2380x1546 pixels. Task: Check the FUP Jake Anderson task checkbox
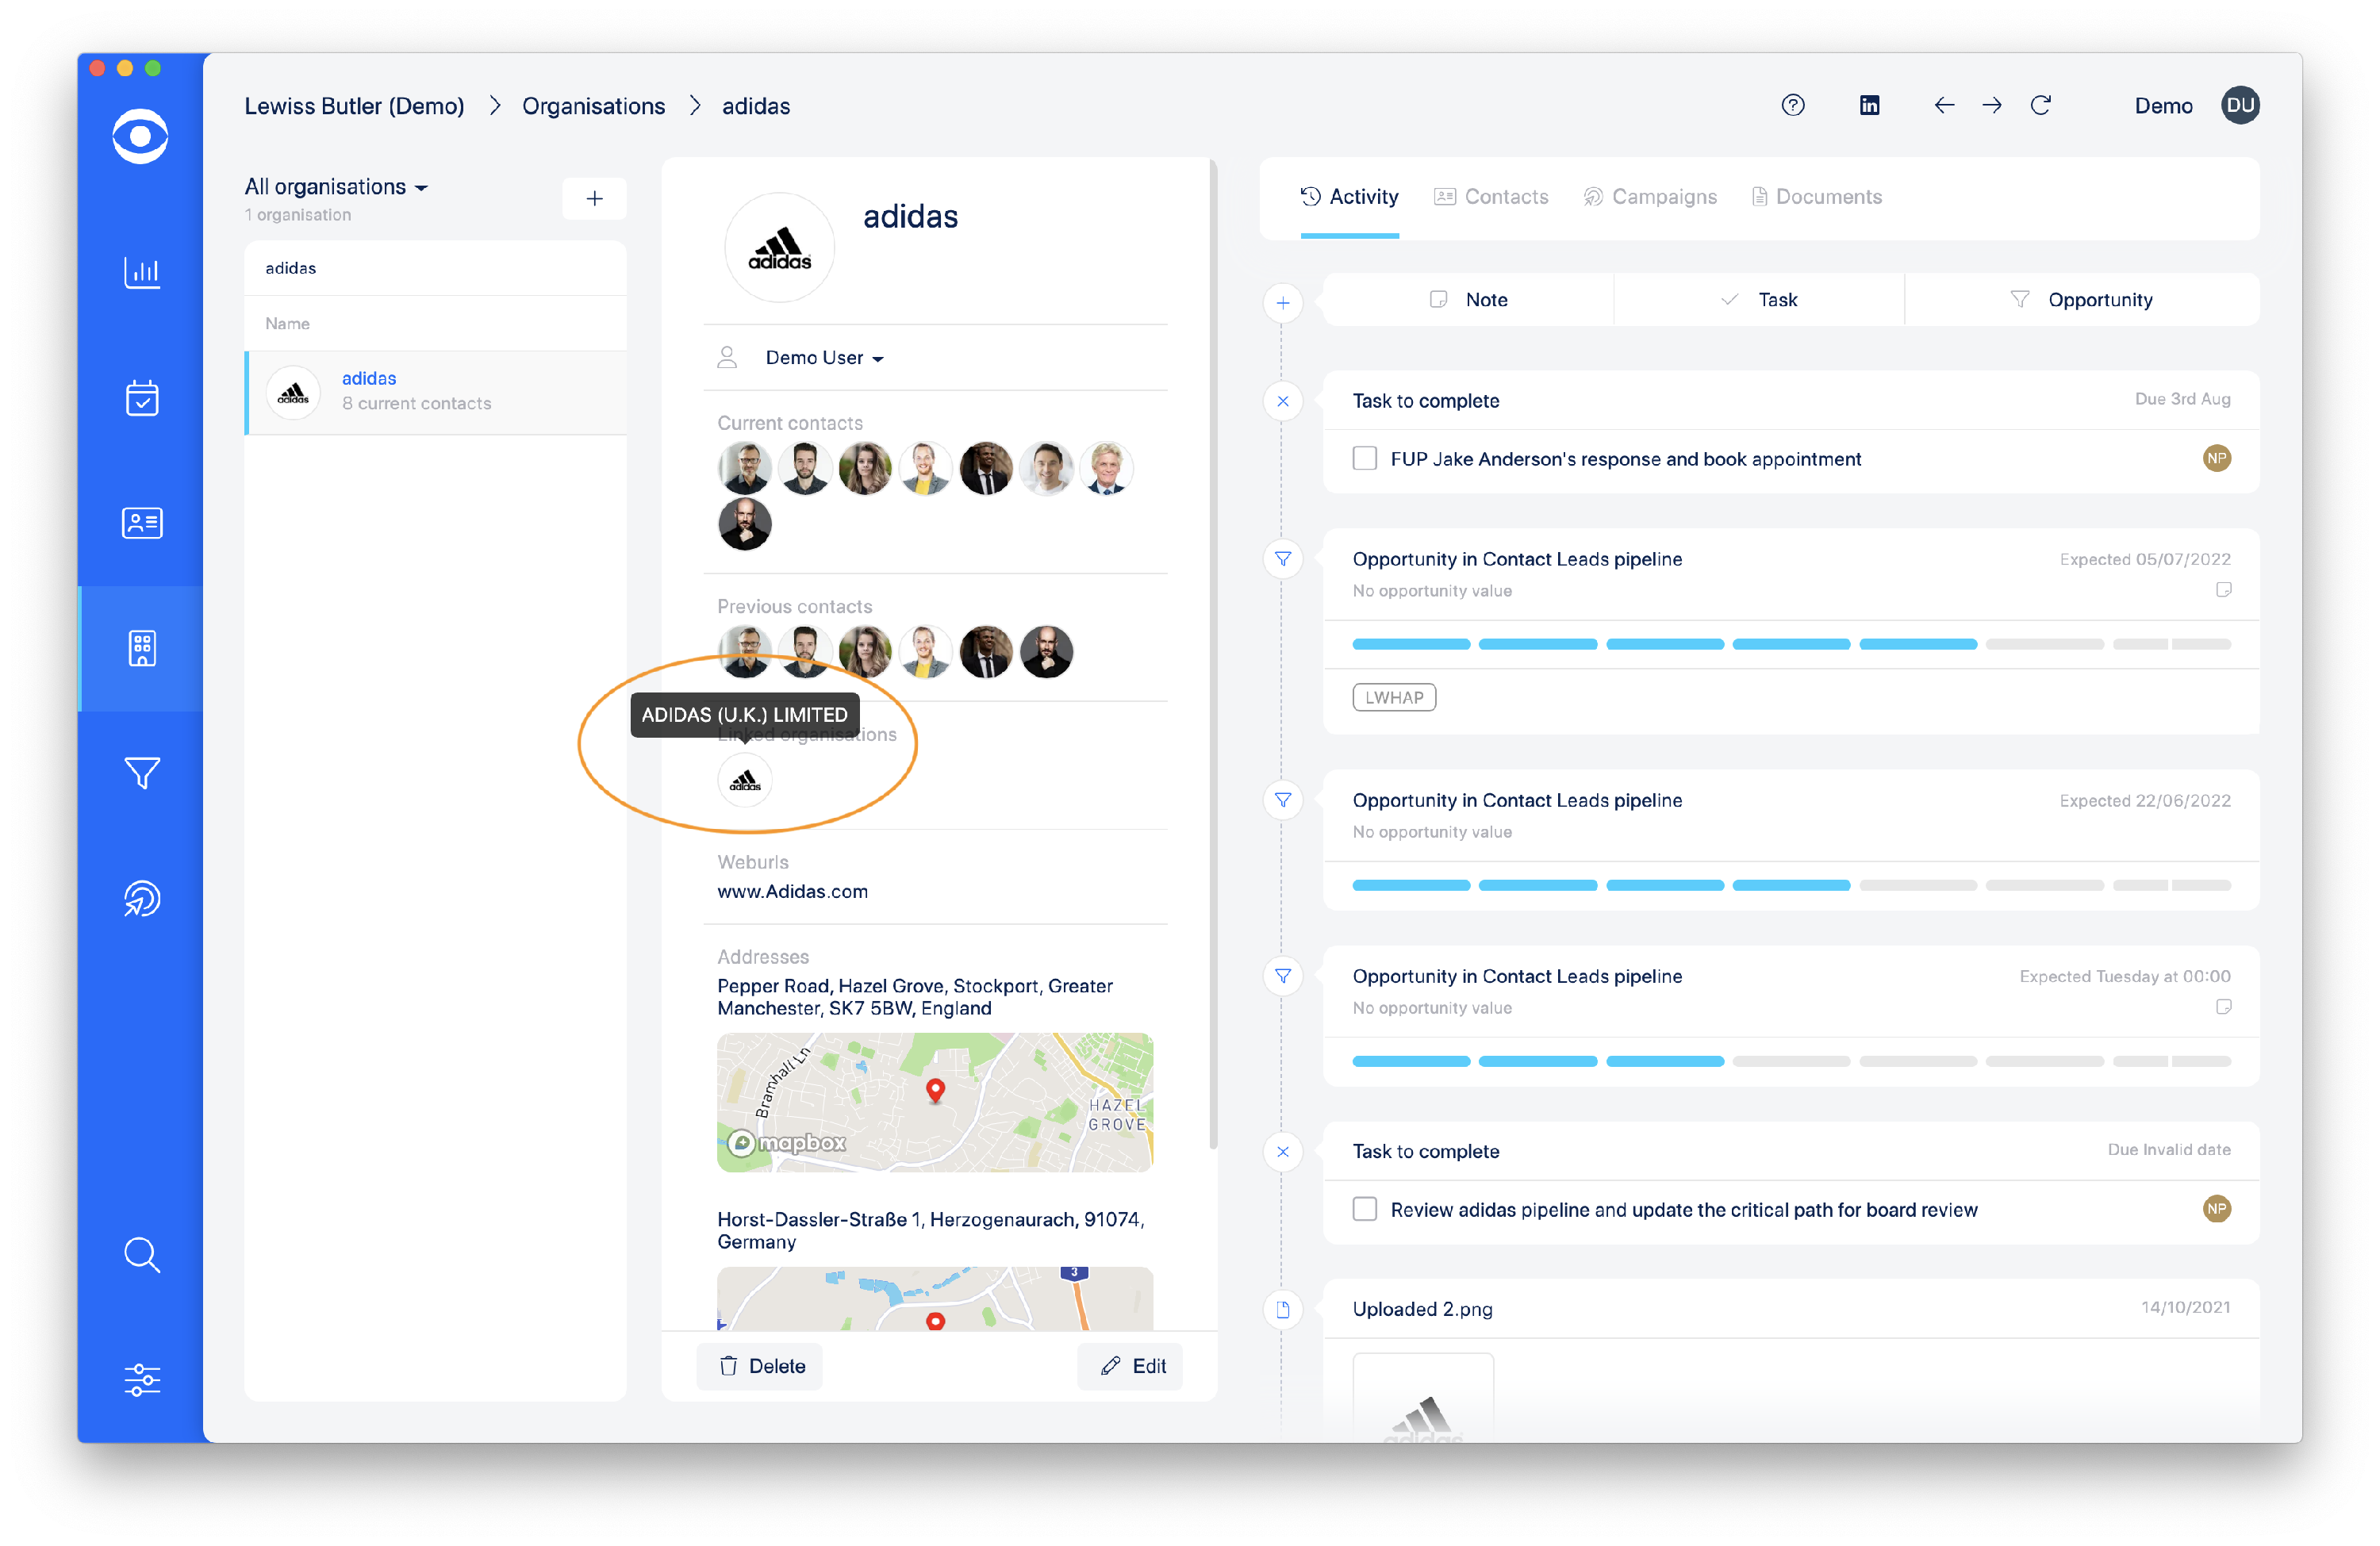click(1364, 459)
